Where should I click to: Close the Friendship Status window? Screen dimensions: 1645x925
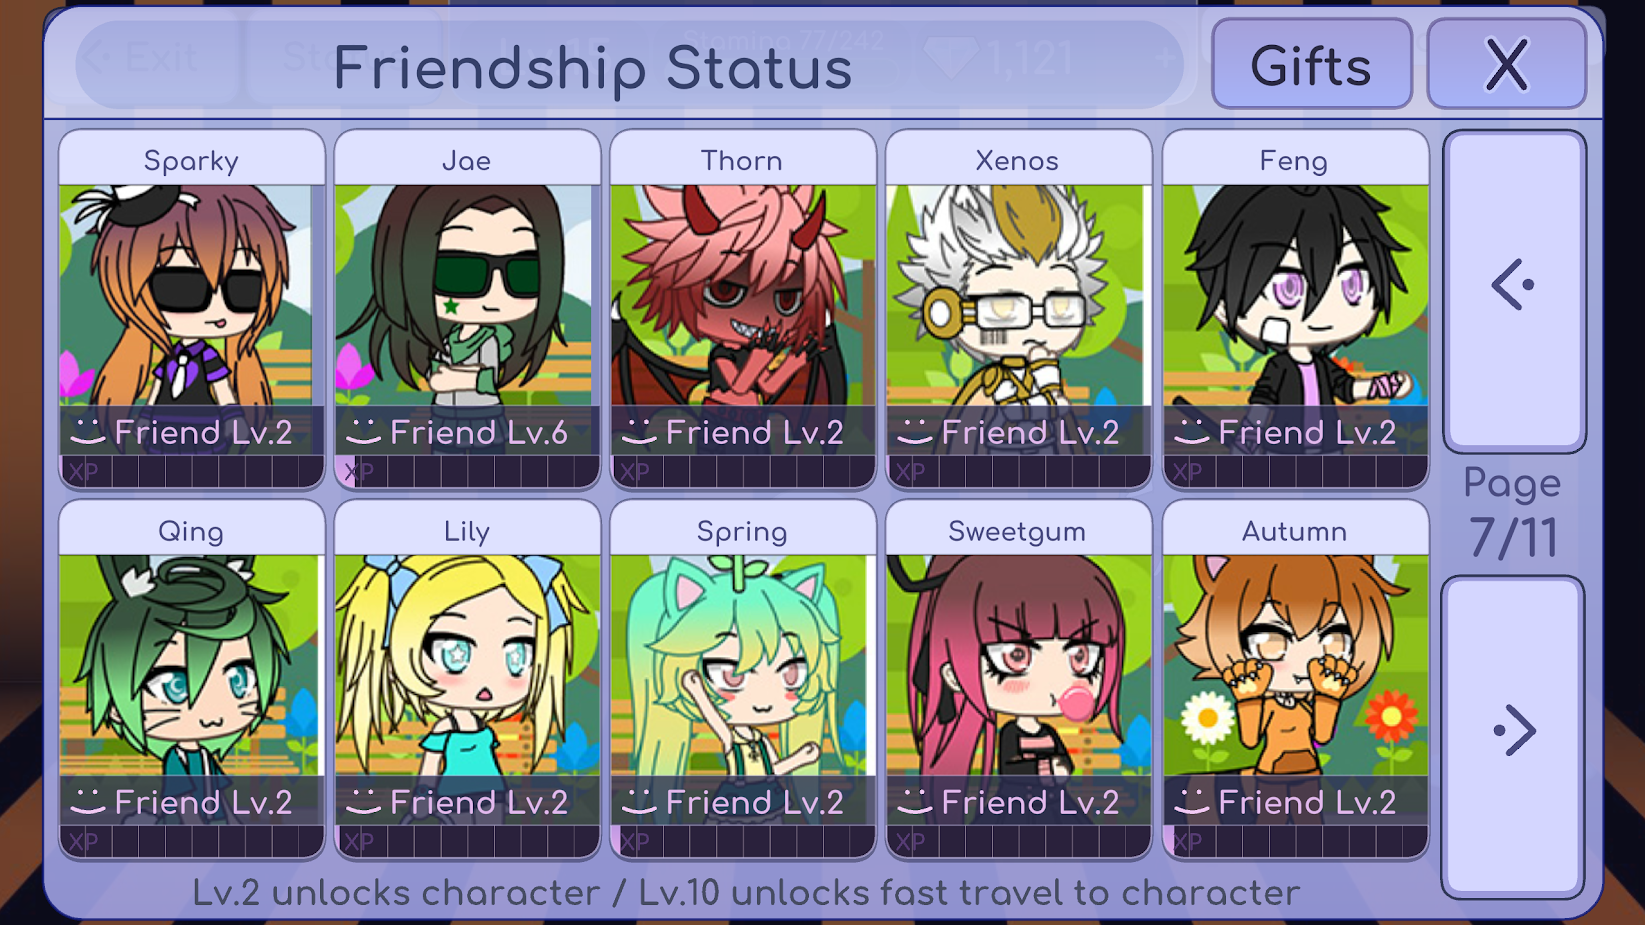(x=1506, y=64)
